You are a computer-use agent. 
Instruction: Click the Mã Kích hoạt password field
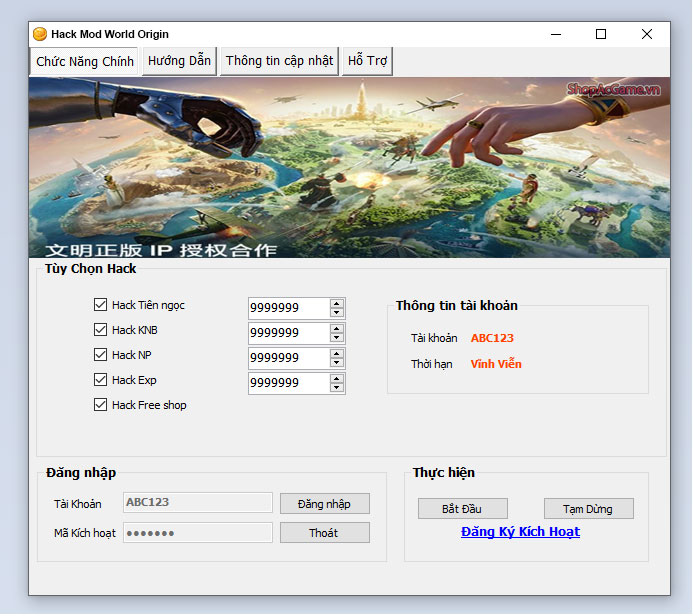pos(198,532)
